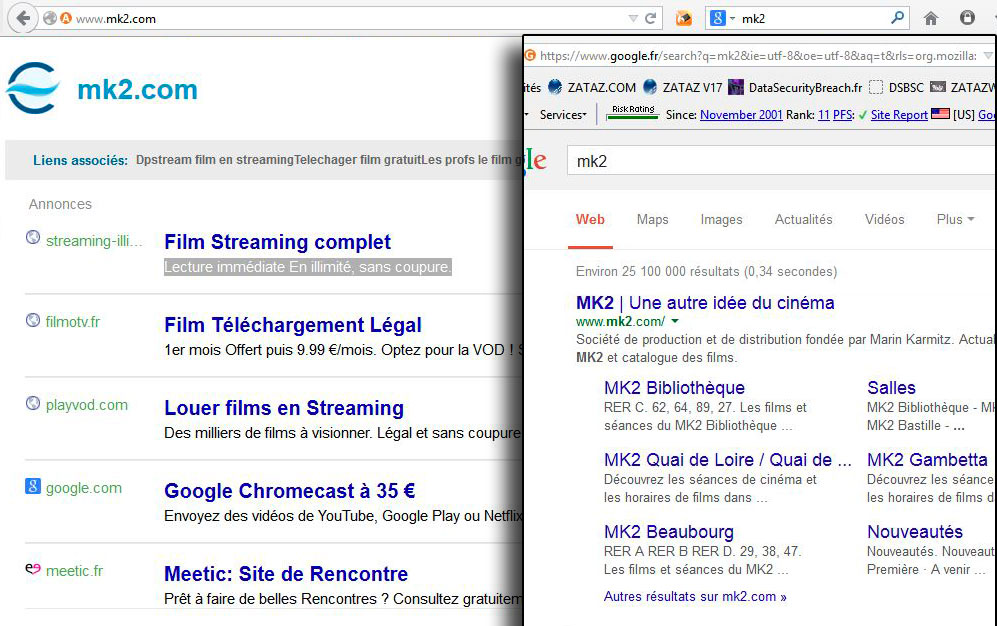Open MK2 | Une autre idée du cinéma result
The height and width of the screenshot is (626, 997).
tap(705, 303)
